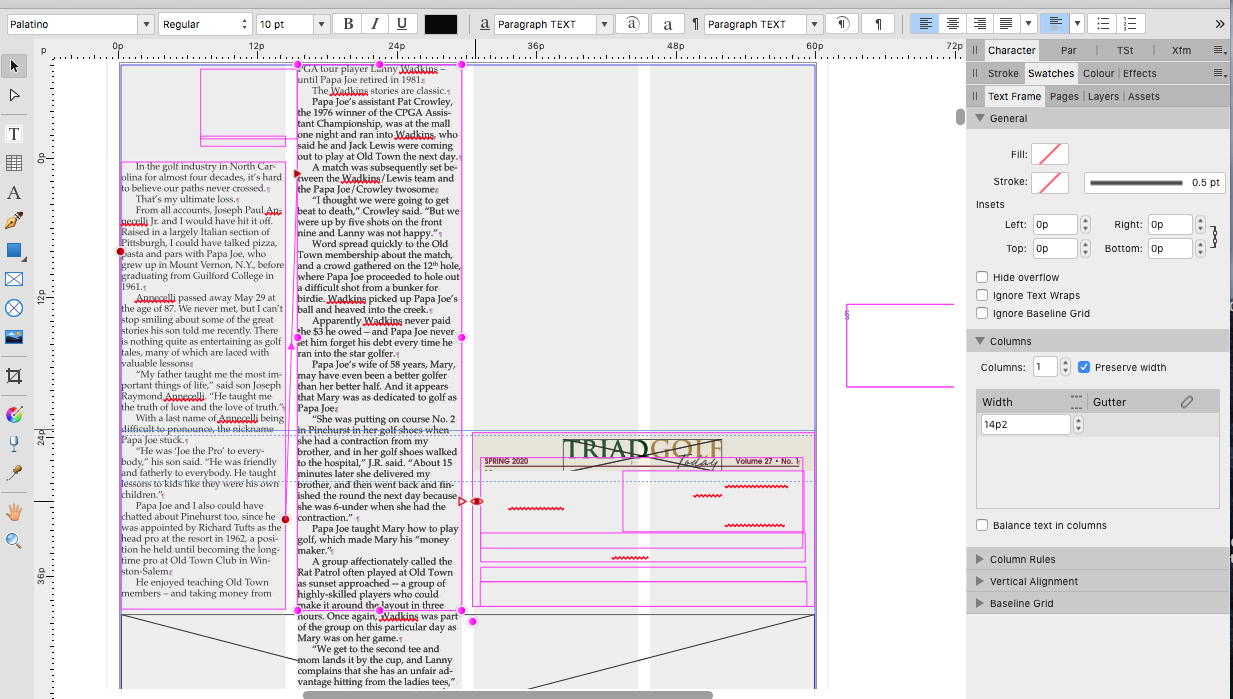
Task: Expand the Vertical Alignment section
Action: (980, 581)
